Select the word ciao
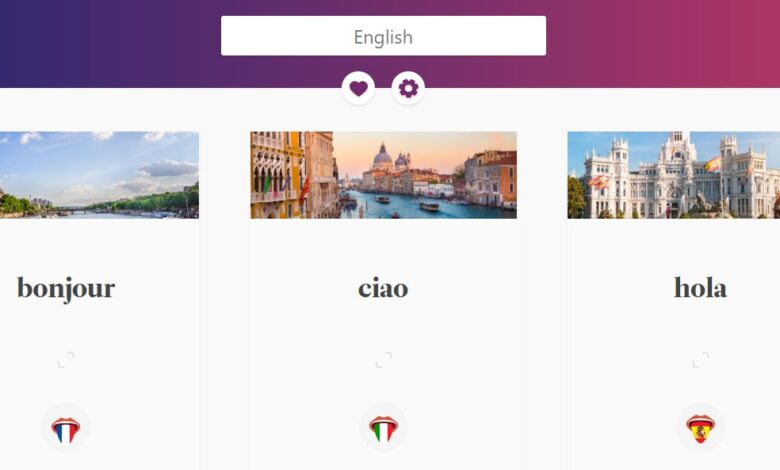 [x=384, y=289]
